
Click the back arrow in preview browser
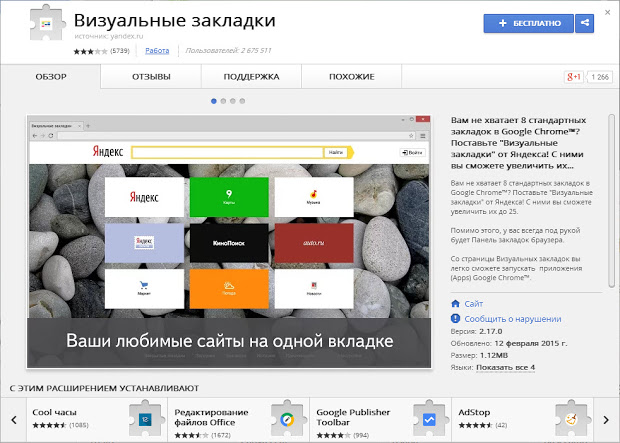(x=35, y=136)
